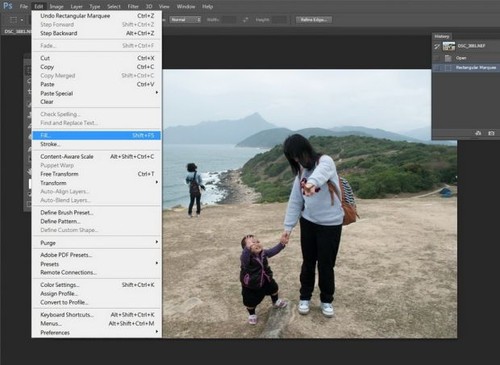Choose Clear from the Edit menu
Image resolution: width=500 pixels, height=365 pixels.
click(96, 102)
